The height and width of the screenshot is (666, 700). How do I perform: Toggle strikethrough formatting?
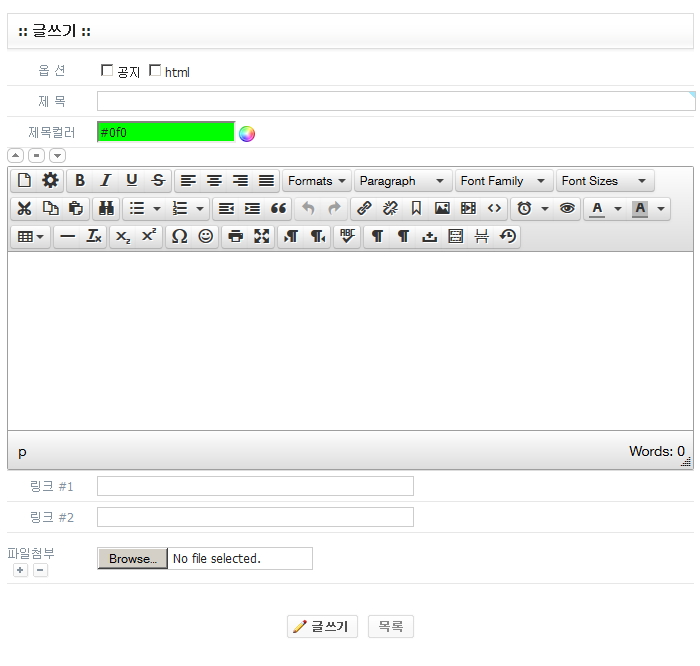pos(158,181)
